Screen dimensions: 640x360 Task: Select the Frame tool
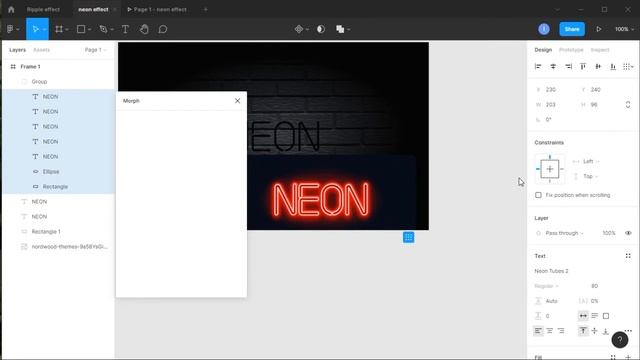pos(59,29)
